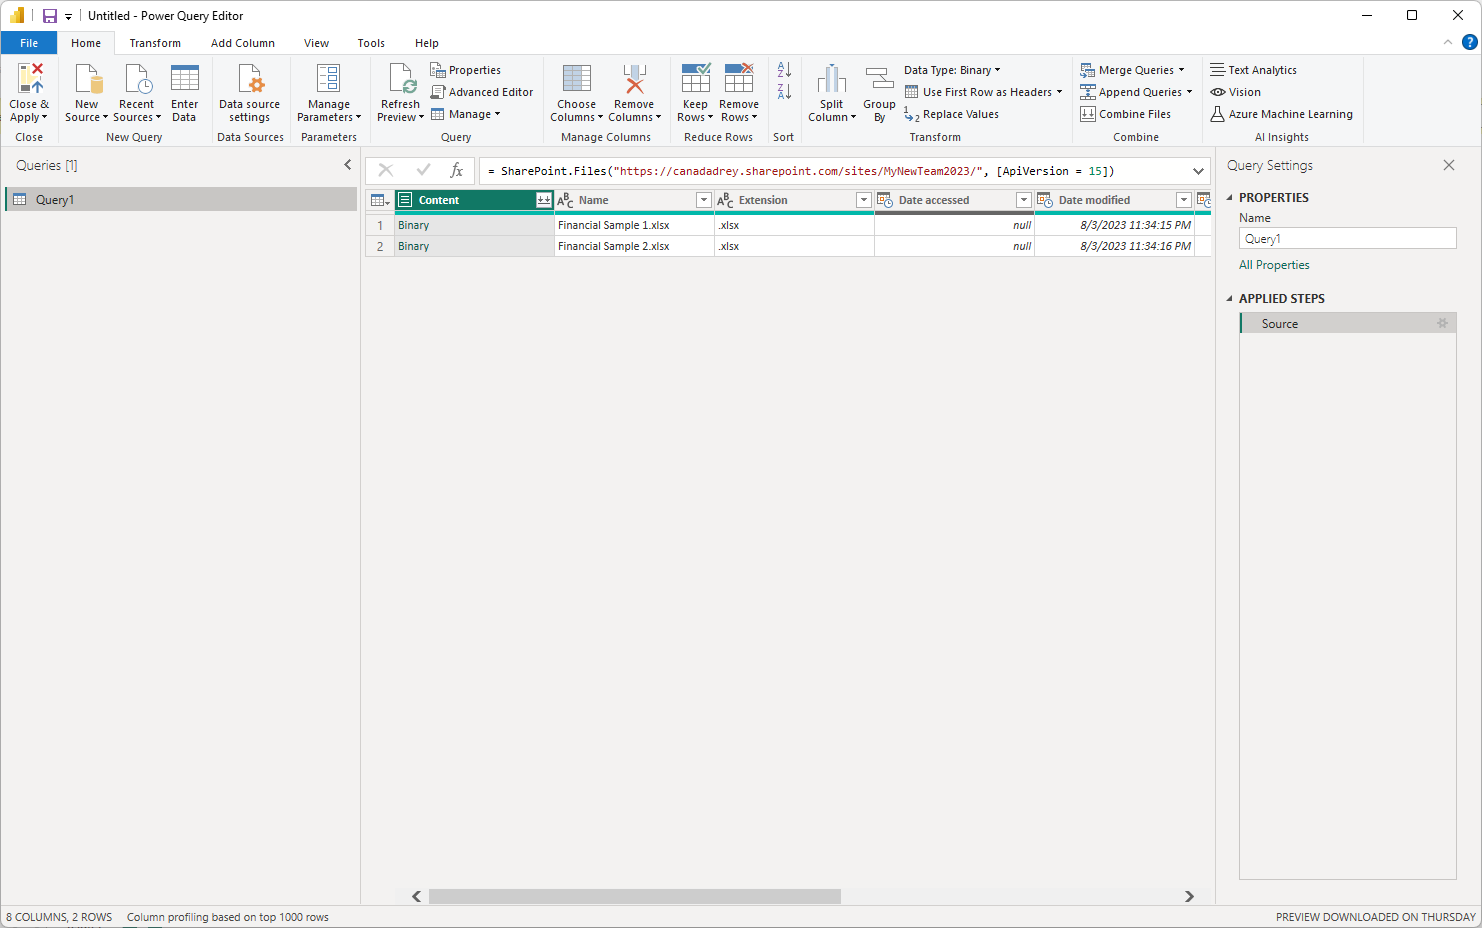Select the Source applied step
Viewport: 1482px width, 928px height.
[1348, 323]
